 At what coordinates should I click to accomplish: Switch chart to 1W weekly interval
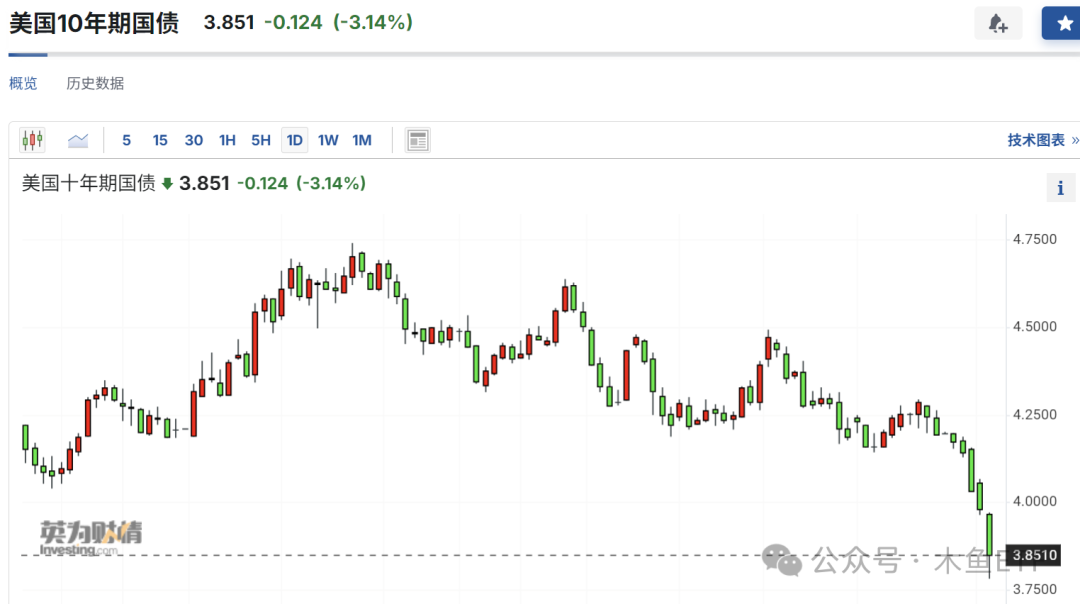tap(328, 140)
